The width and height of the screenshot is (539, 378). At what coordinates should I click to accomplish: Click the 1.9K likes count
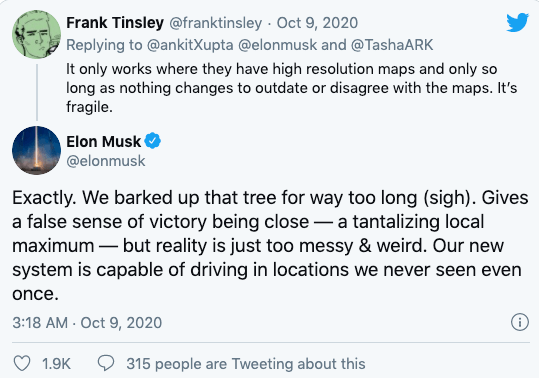[56, 364]
